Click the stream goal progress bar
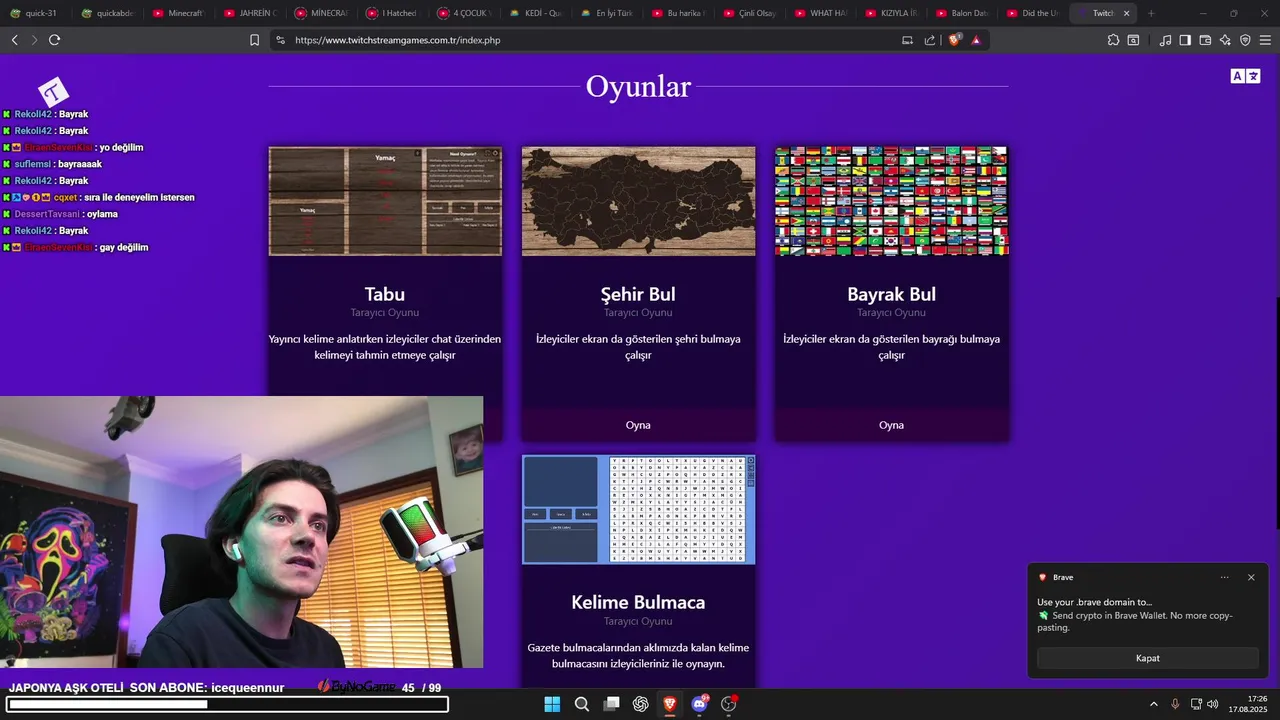This screenshot has height=720, width=1280. [227, 704]
